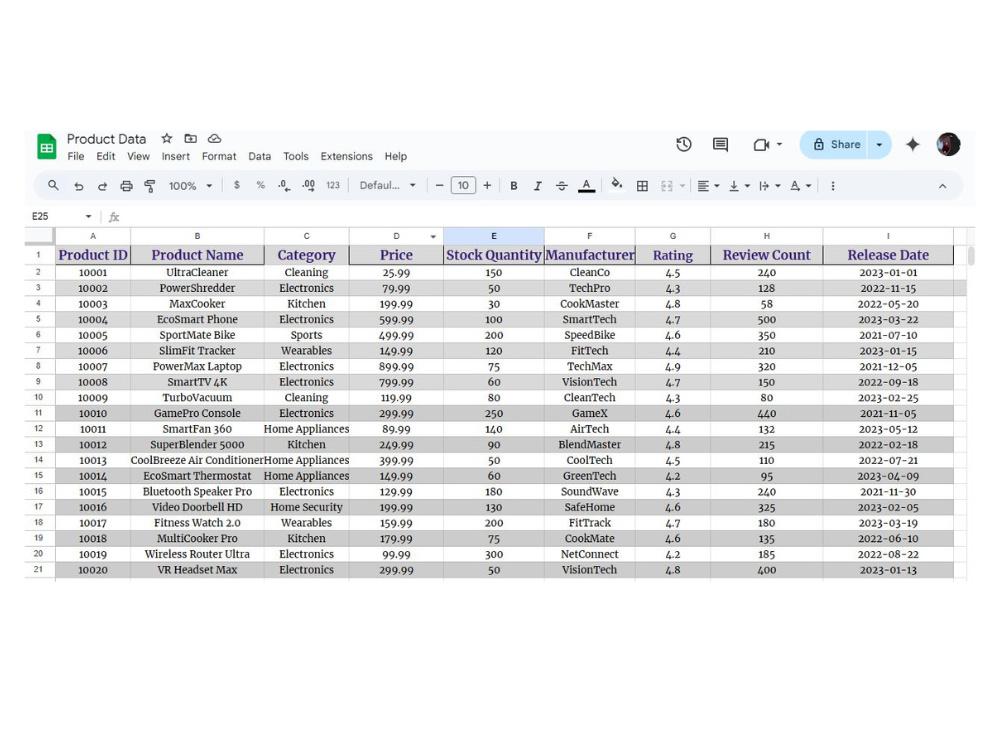Image resolution: width=1000 pixels, height=750 pixels.
Task: Open the File menu
Action: pyautogui.click(x=76, y=156)
